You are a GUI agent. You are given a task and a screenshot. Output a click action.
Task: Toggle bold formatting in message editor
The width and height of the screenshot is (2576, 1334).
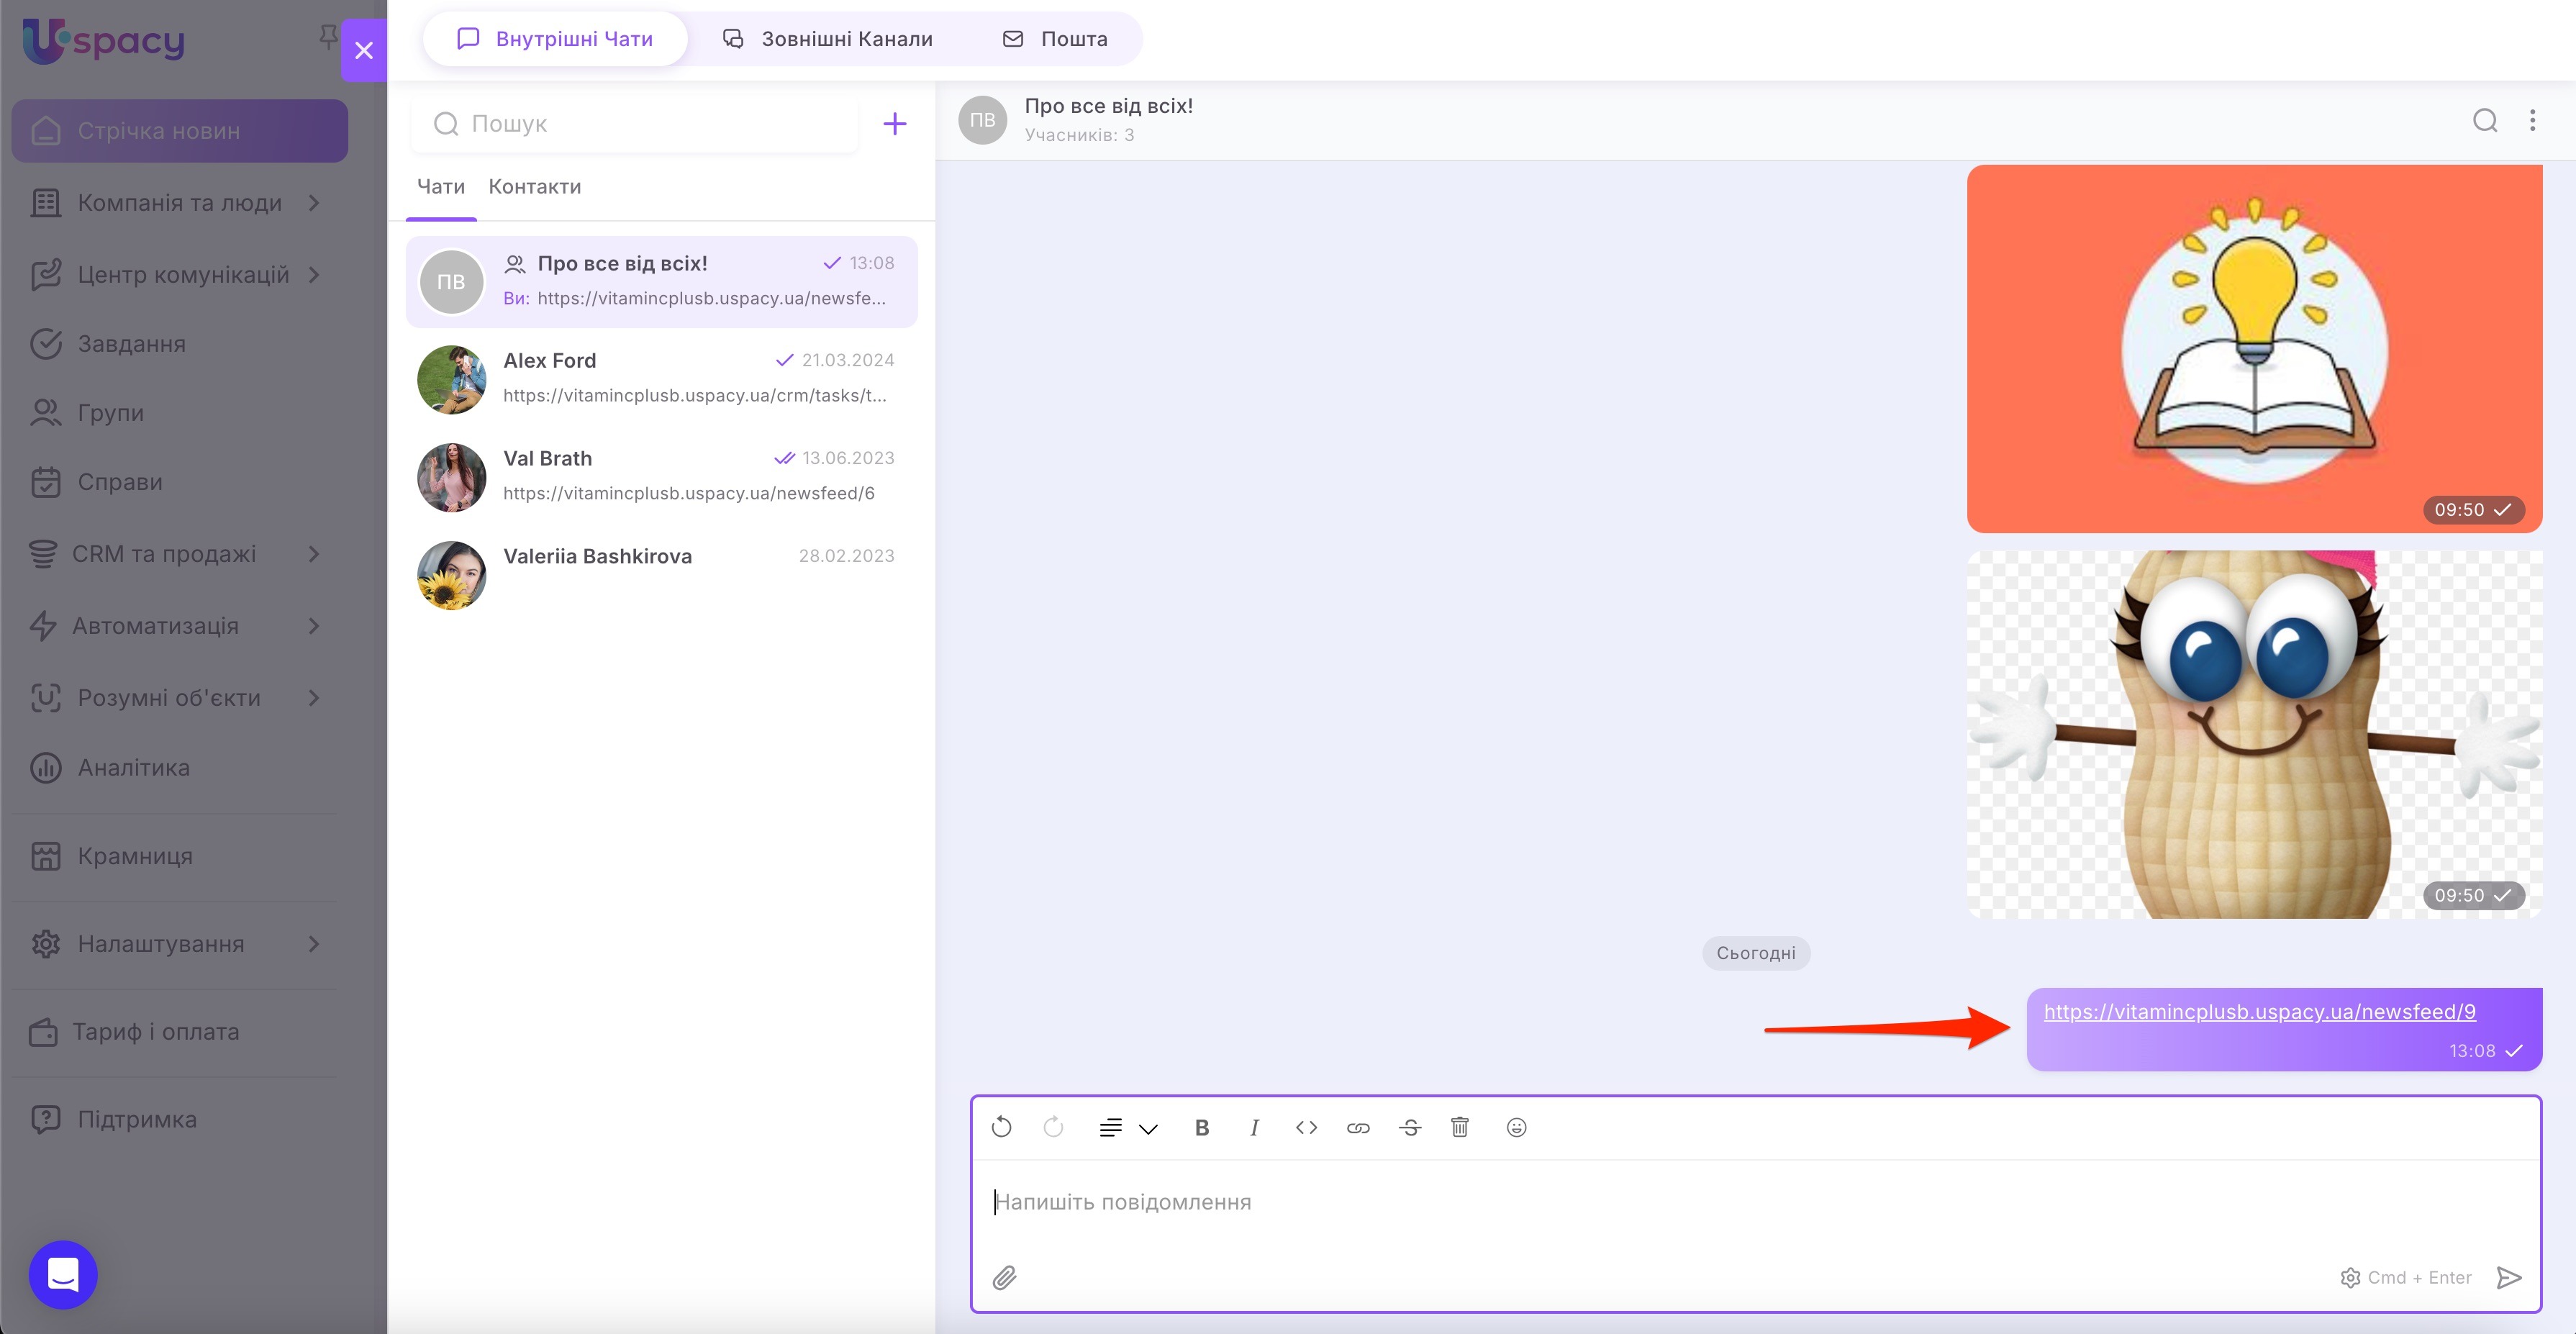(1202, 1128)
